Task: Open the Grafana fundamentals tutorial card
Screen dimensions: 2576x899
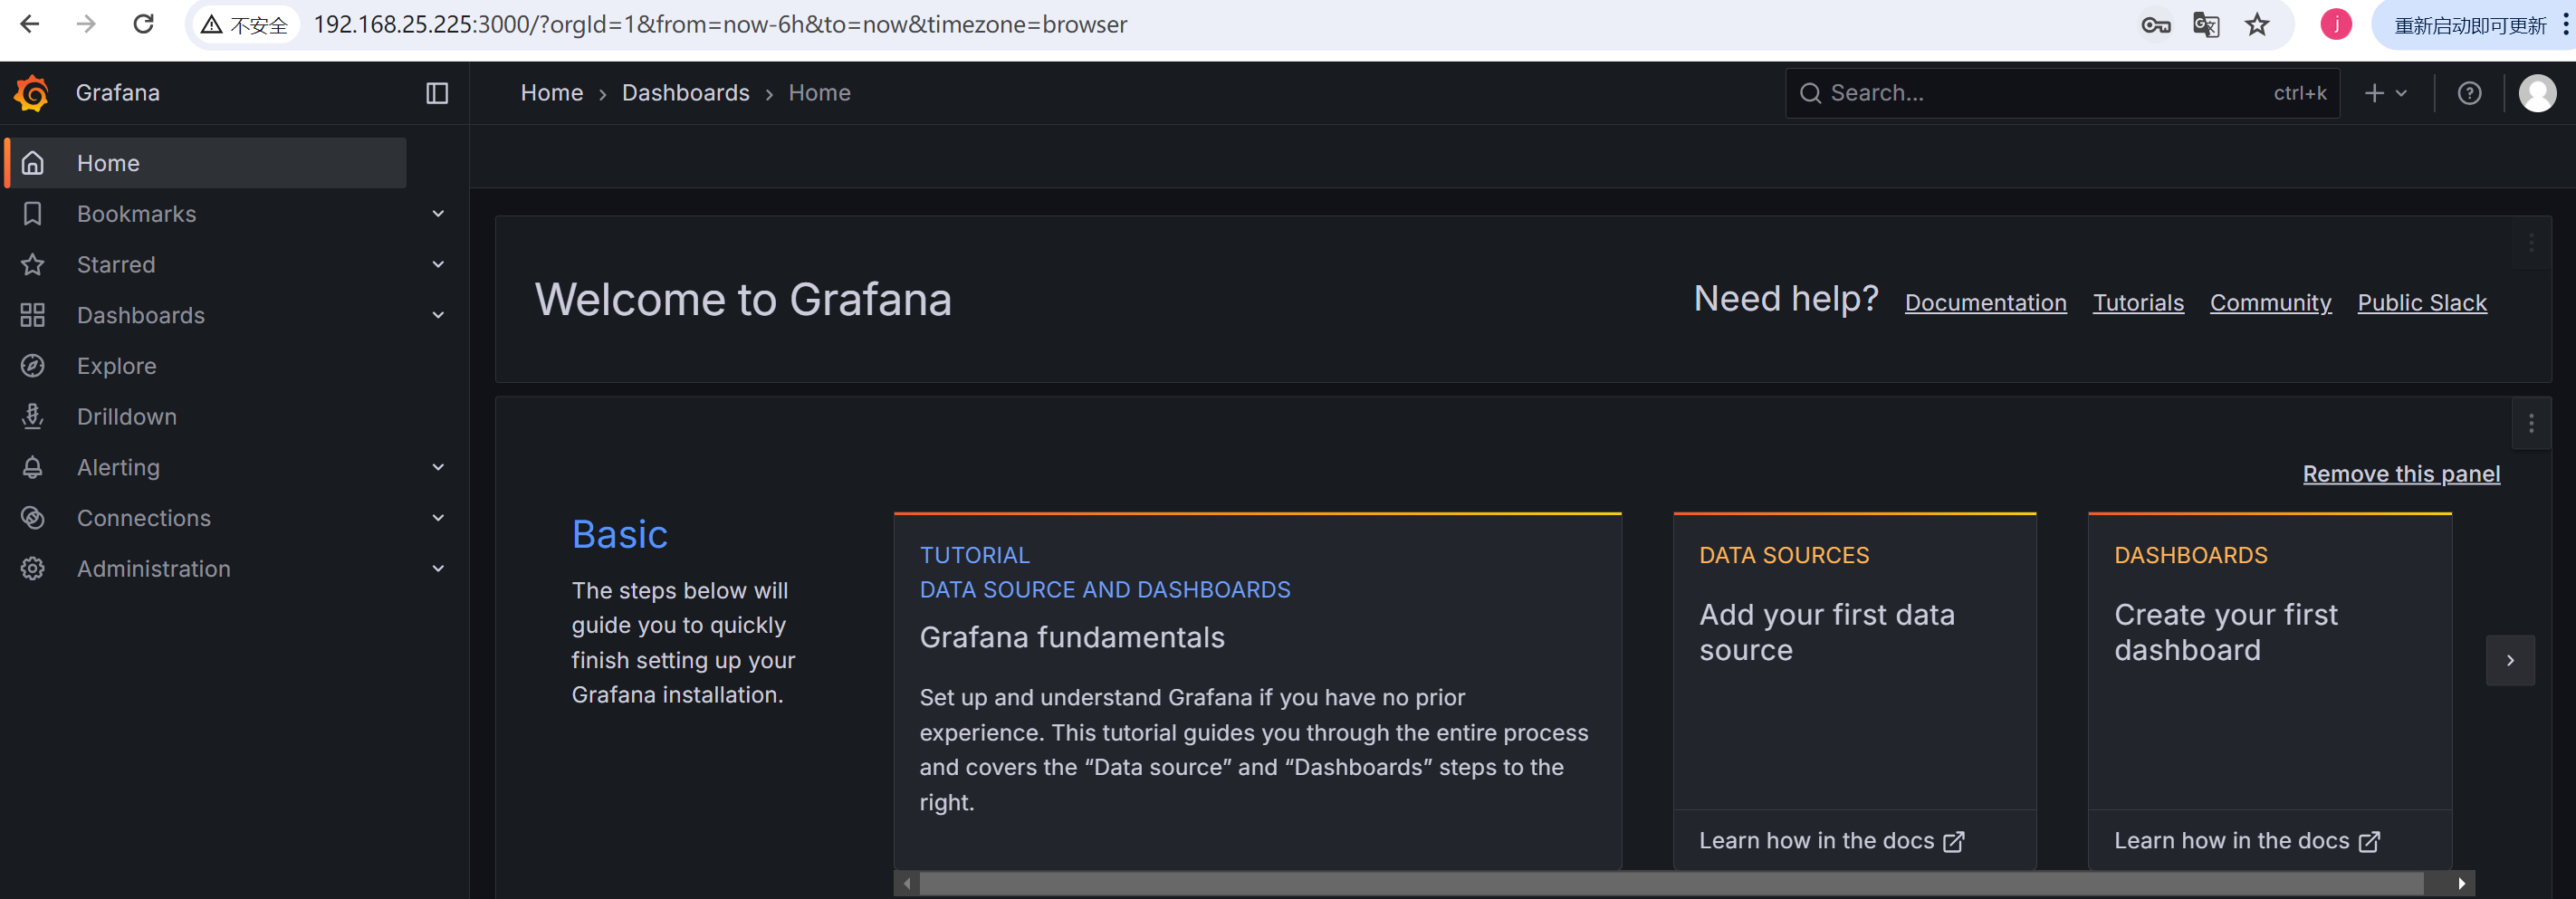Action: [x=1257, y=690]
